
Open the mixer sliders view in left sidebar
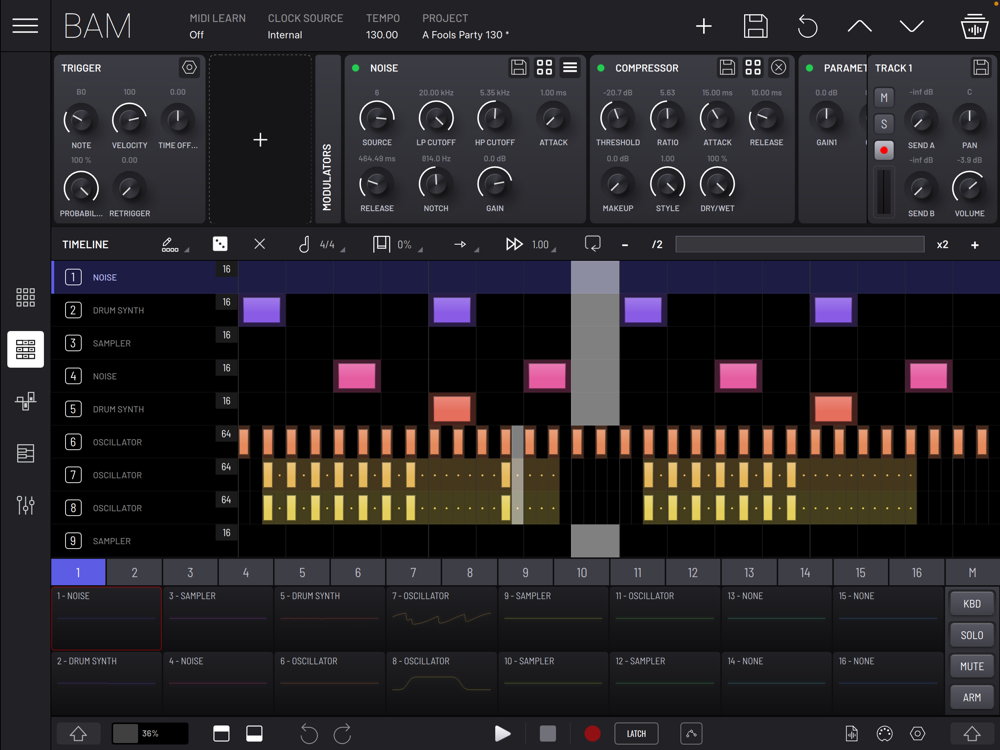(x=25, y=505)
